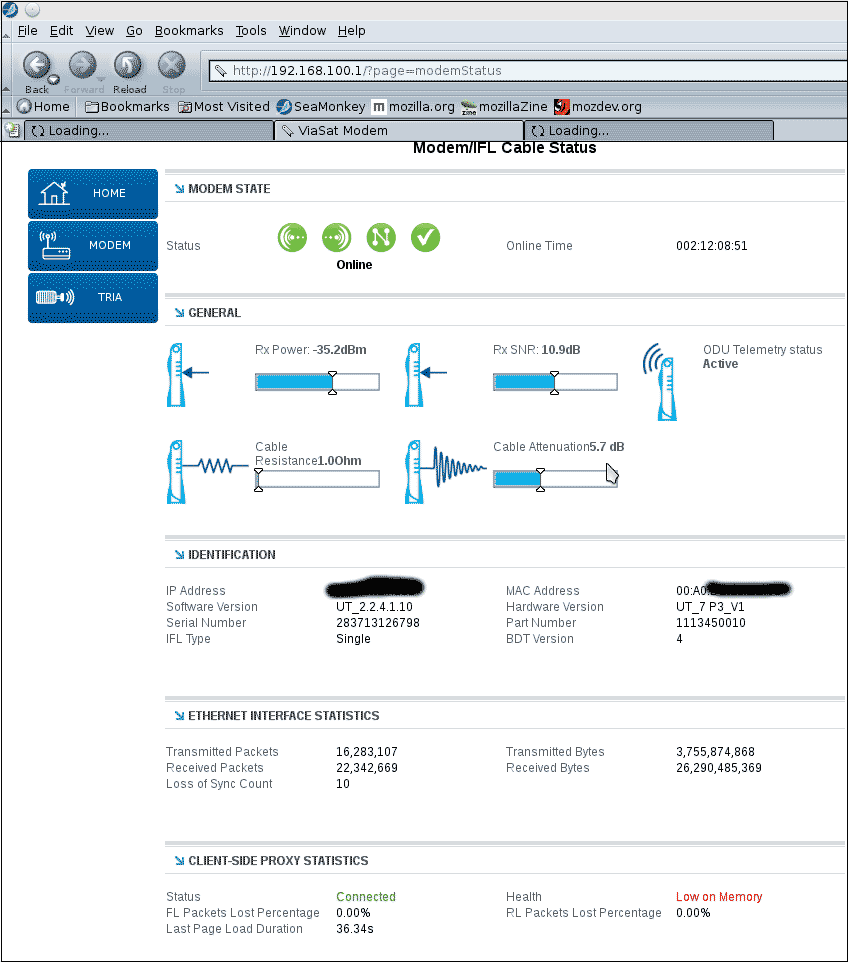Click the MODEM sidebar button
Image resolution: width=848 pixels, height=962 pixels.
[93, 246]
